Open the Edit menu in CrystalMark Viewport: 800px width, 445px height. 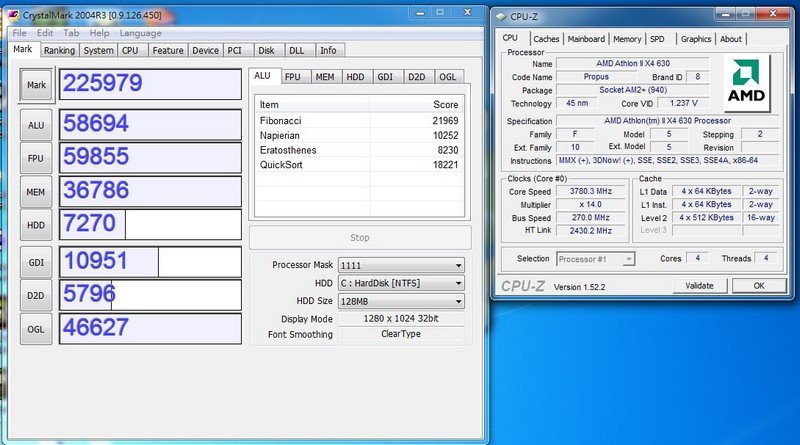click(45, 33)
